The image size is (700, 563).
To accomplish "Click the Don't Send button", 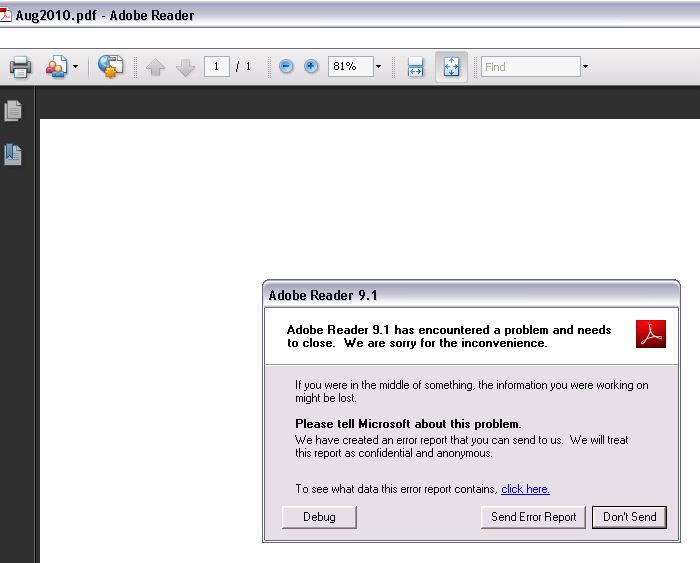I will [629, 517].
